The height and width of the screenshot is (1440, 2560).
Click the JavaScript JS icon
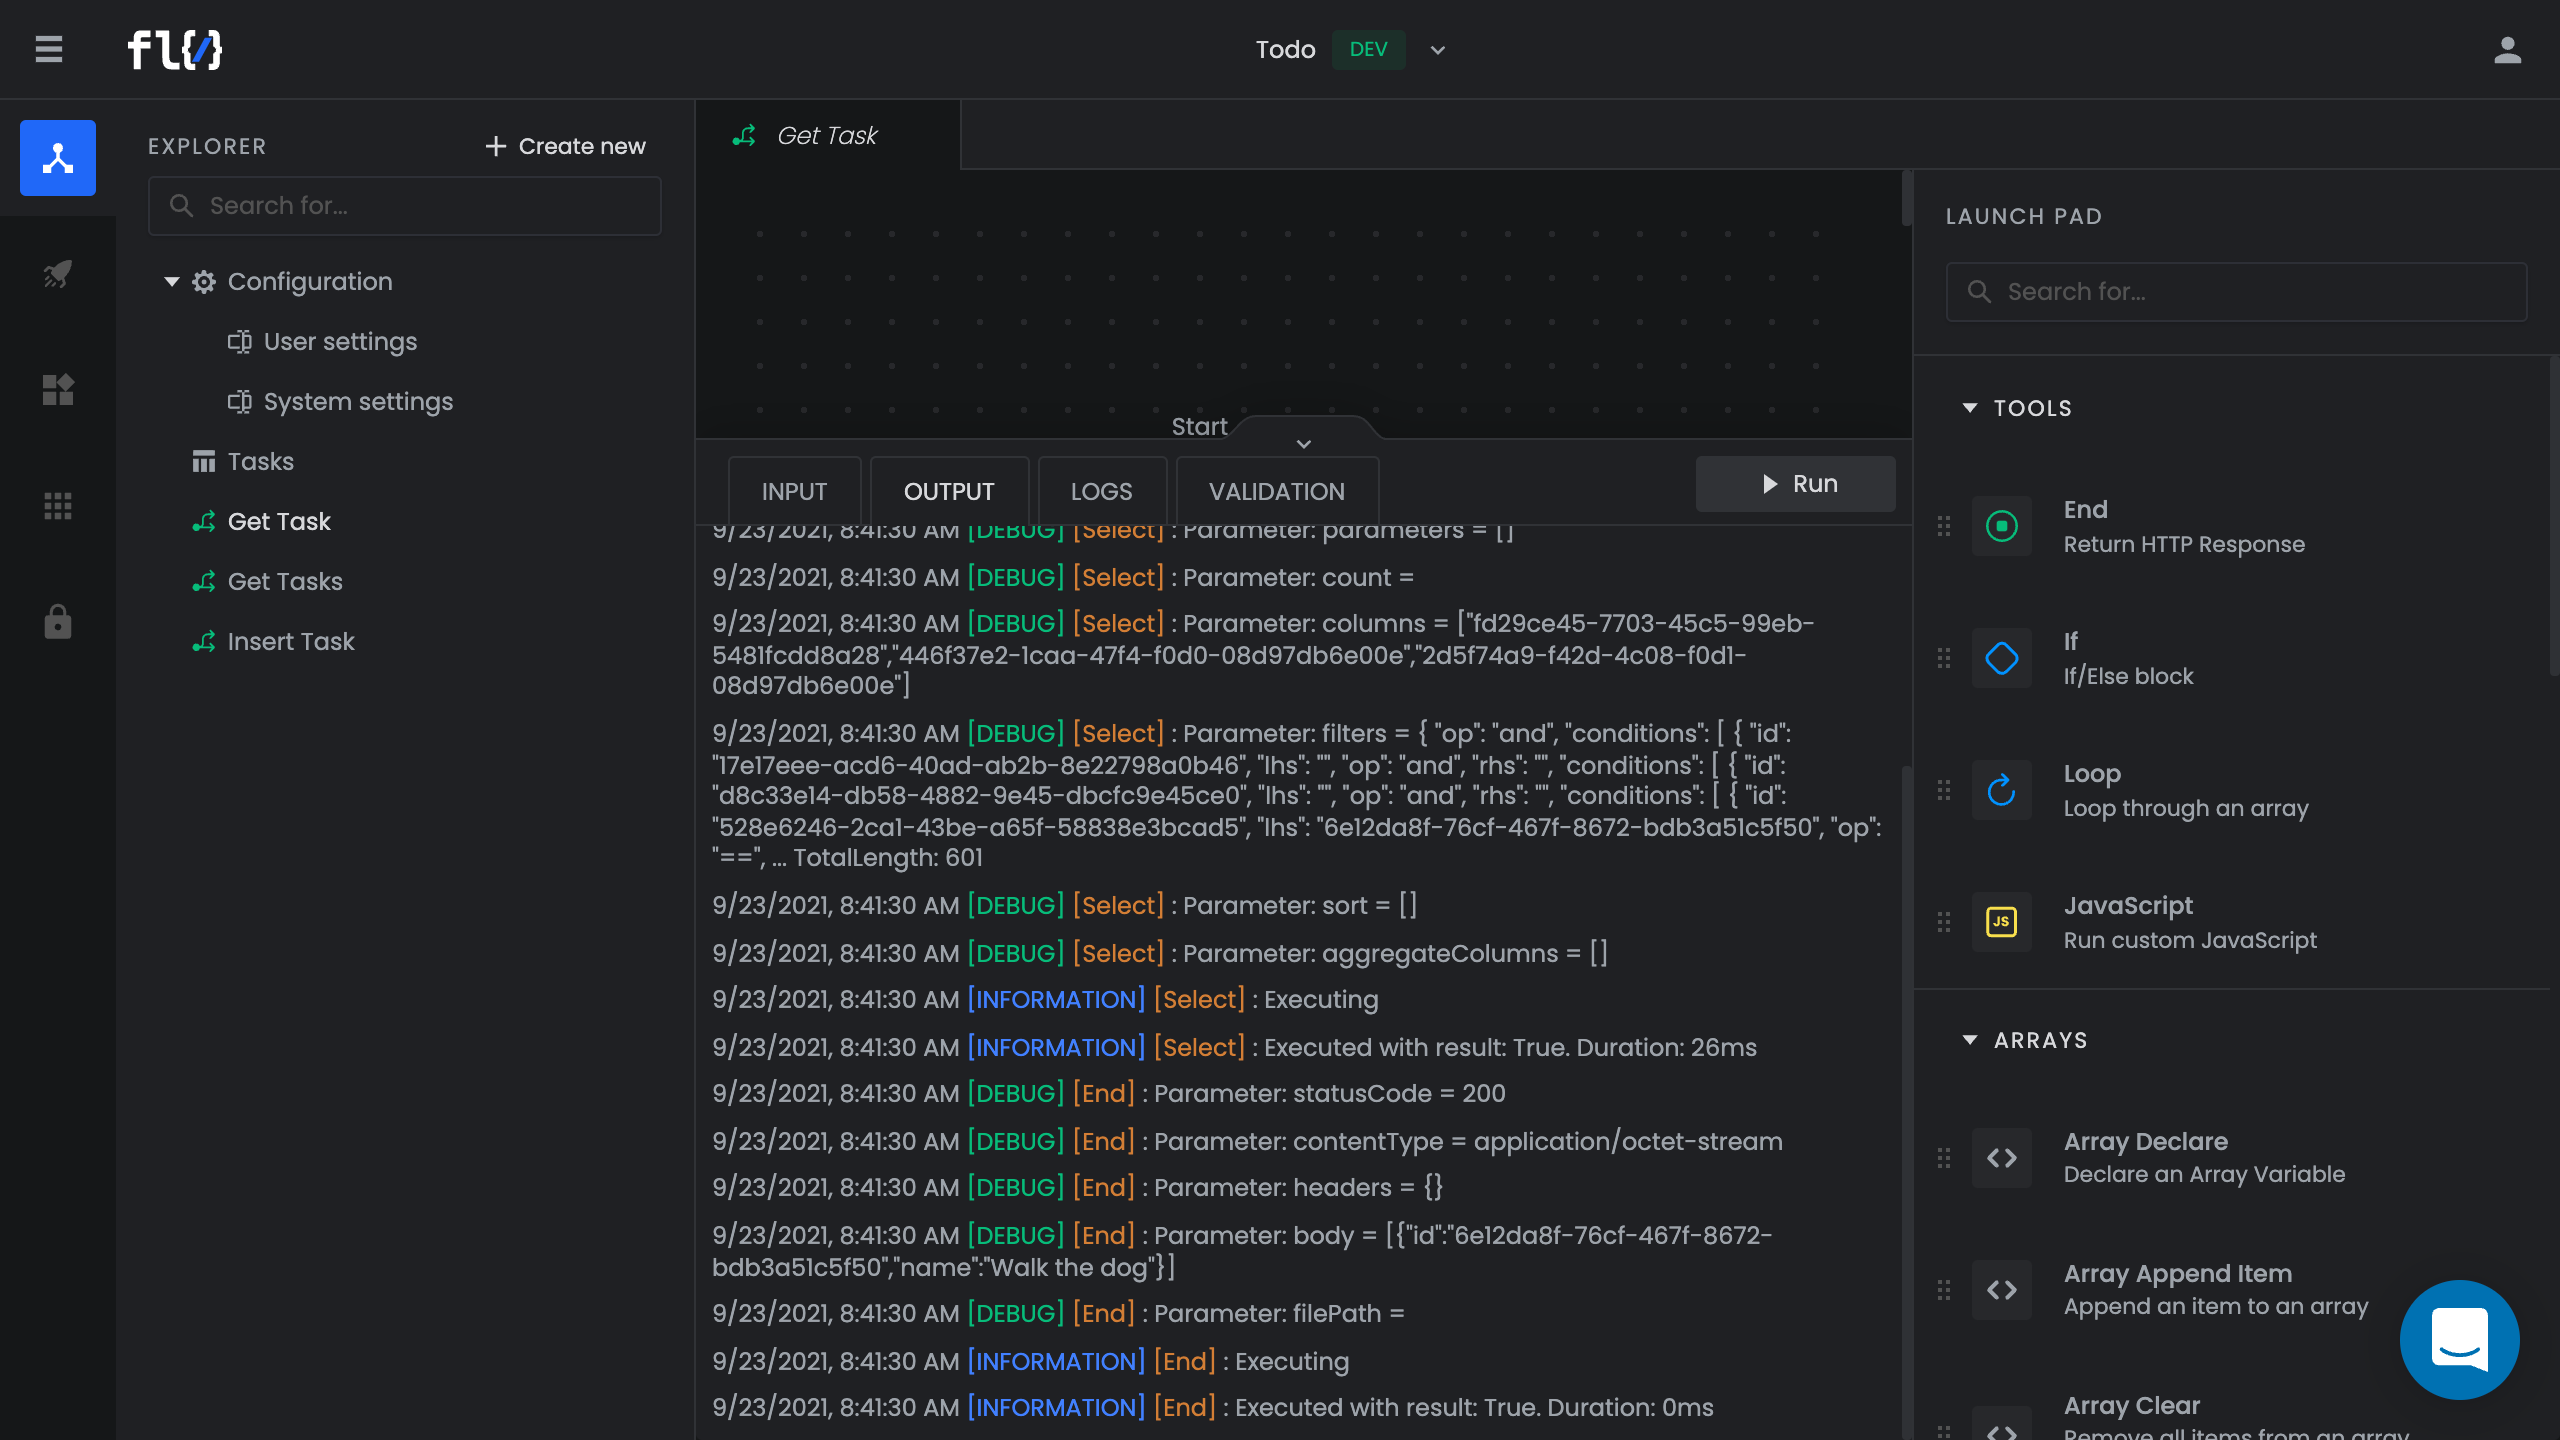[x=2002, y=922]
